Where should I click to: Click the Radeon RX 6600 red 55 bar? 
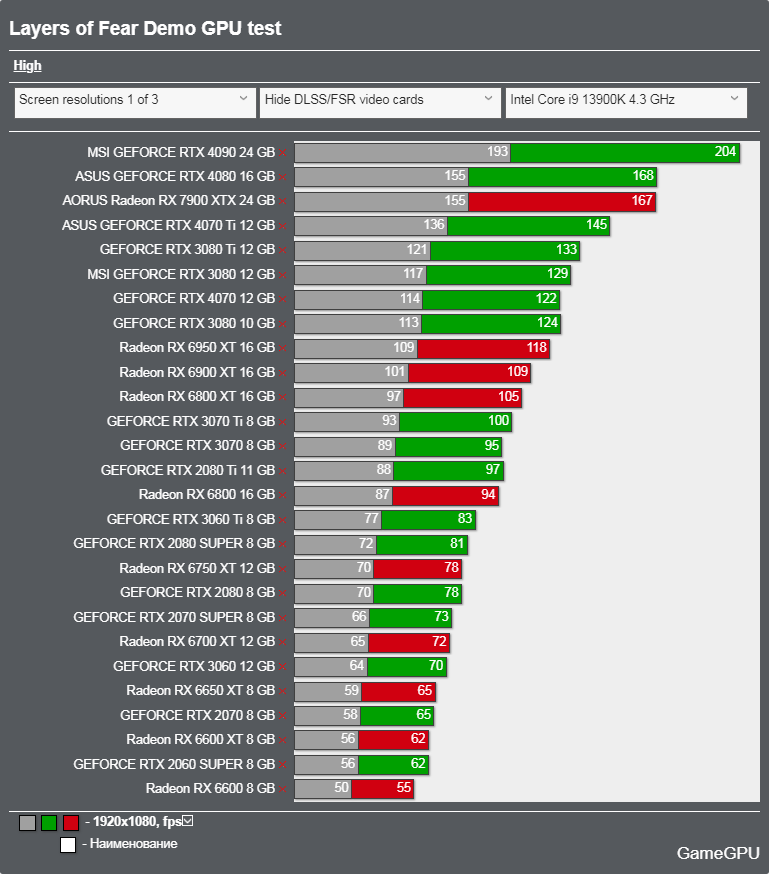point(382,789)
